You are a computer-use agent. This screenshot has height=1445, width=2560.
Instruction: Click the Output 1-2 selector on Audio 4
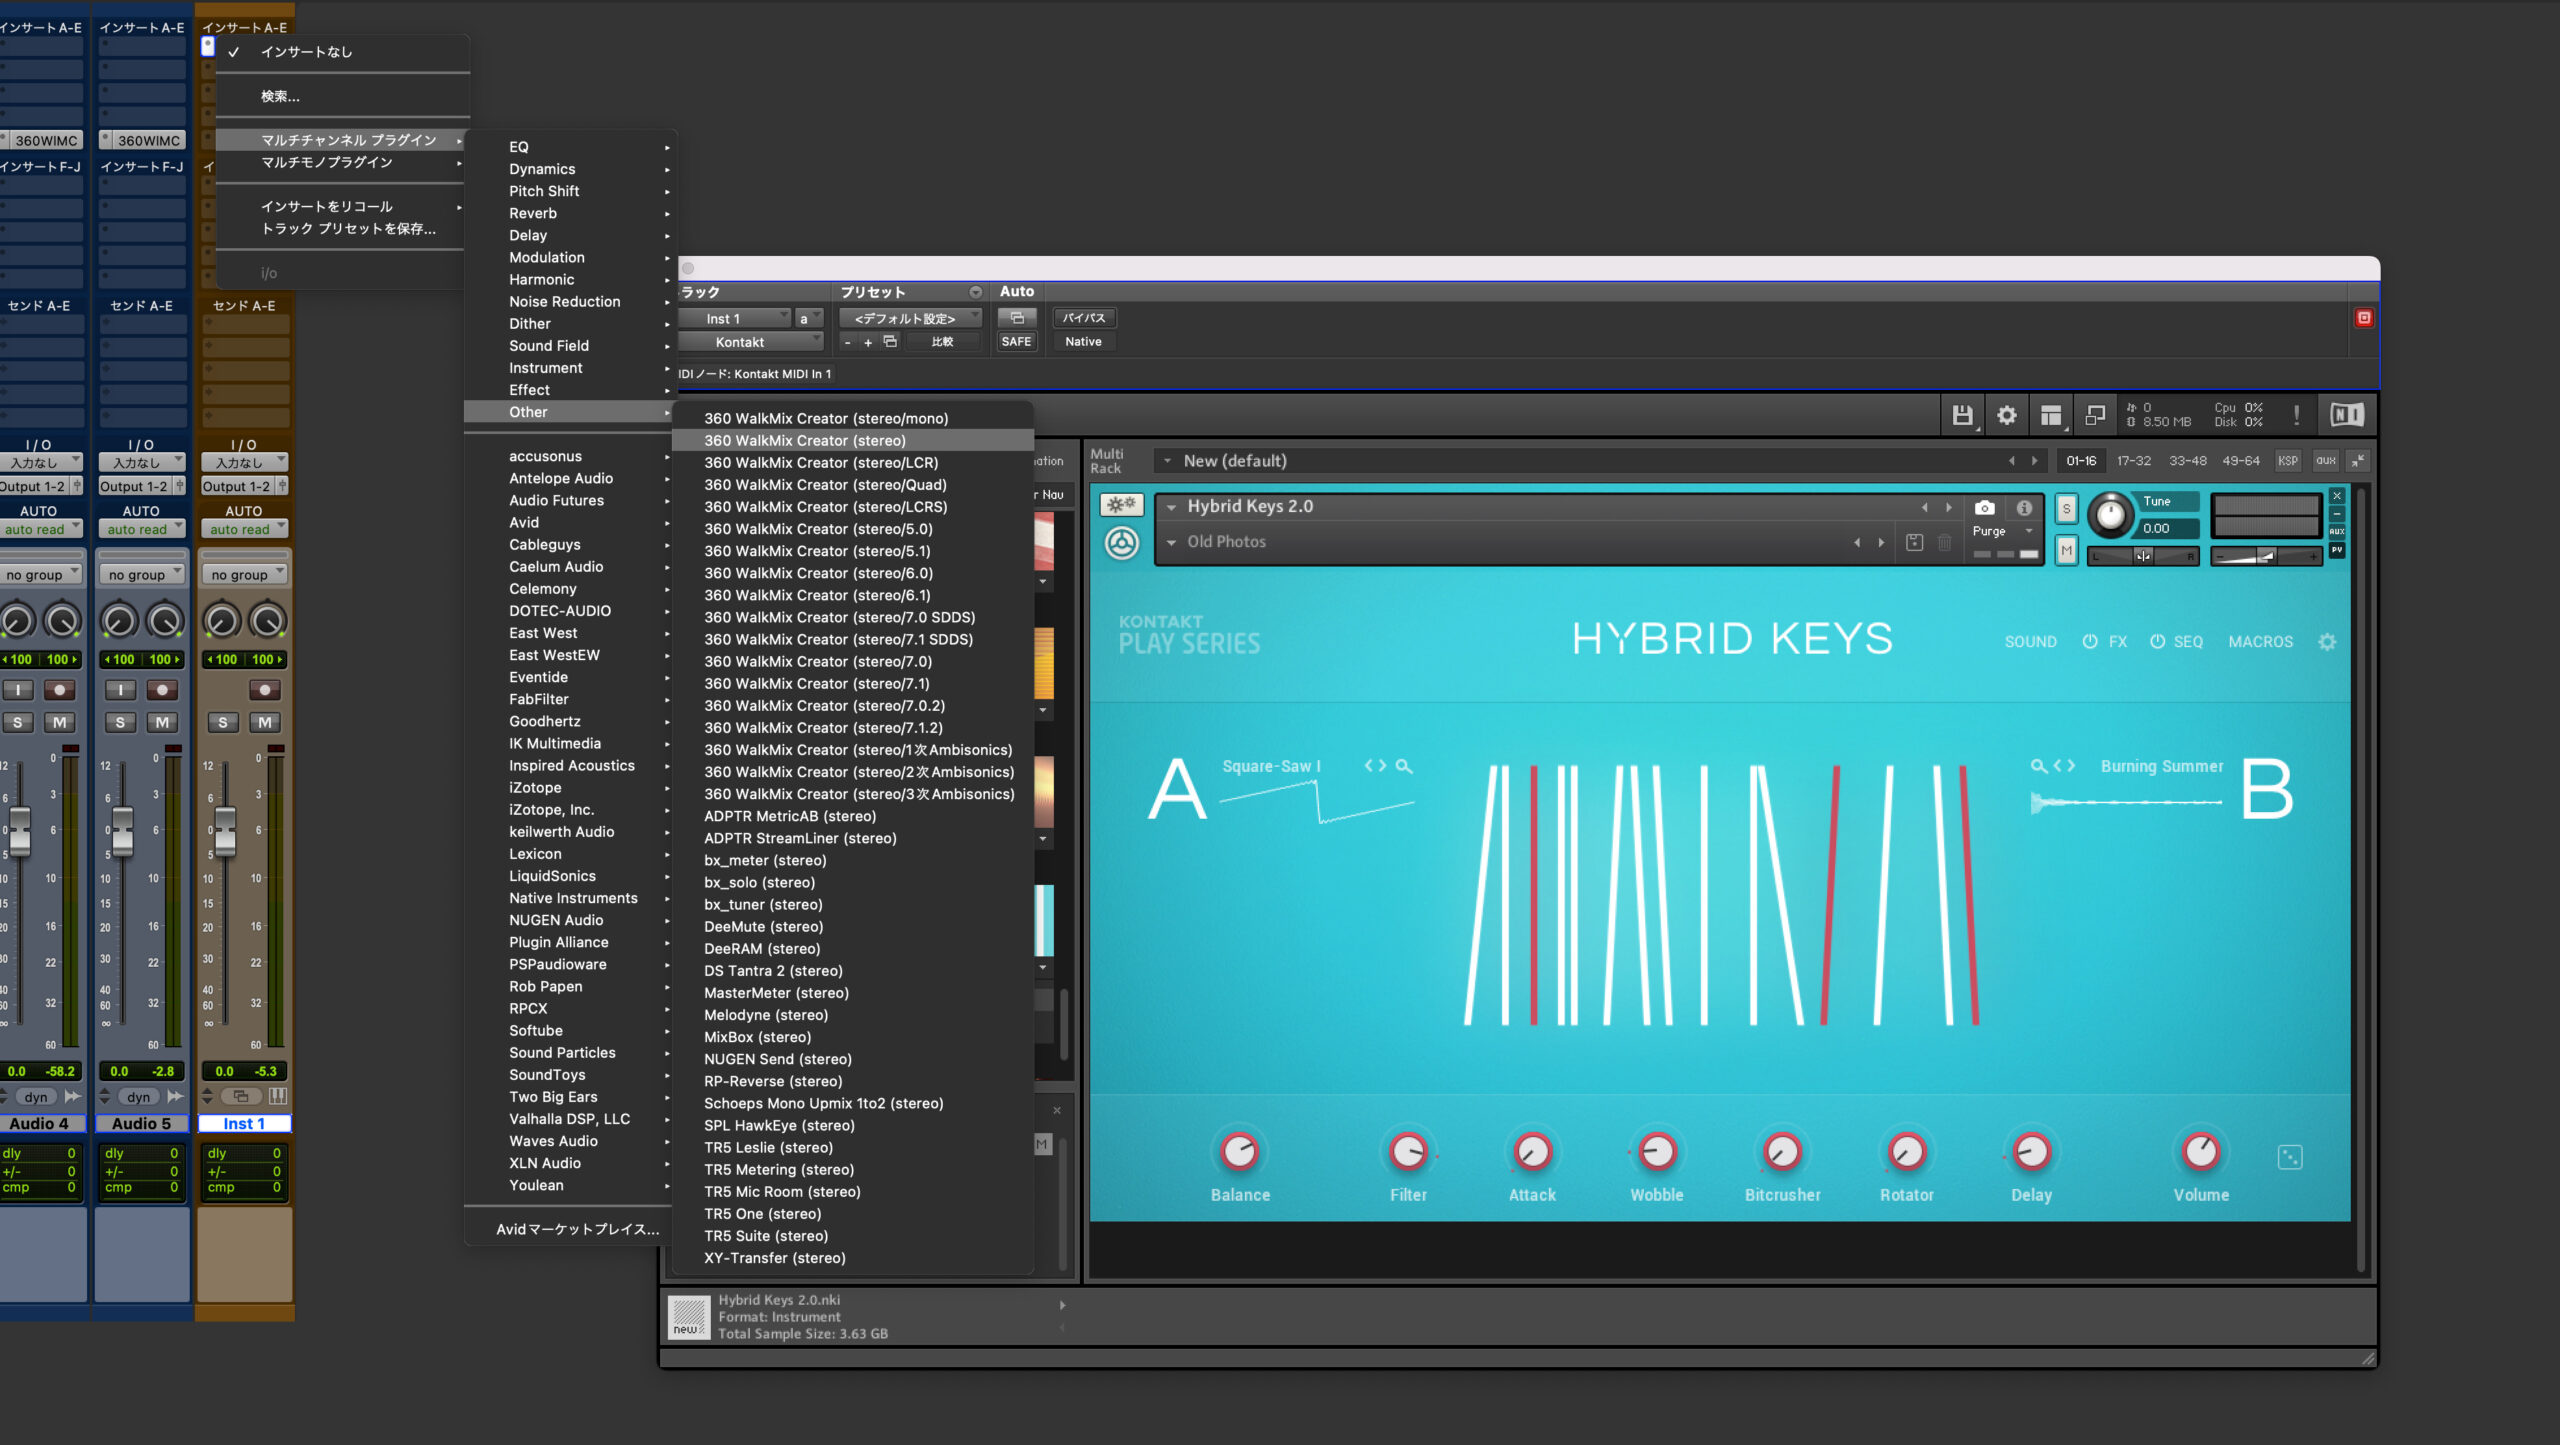33,486
